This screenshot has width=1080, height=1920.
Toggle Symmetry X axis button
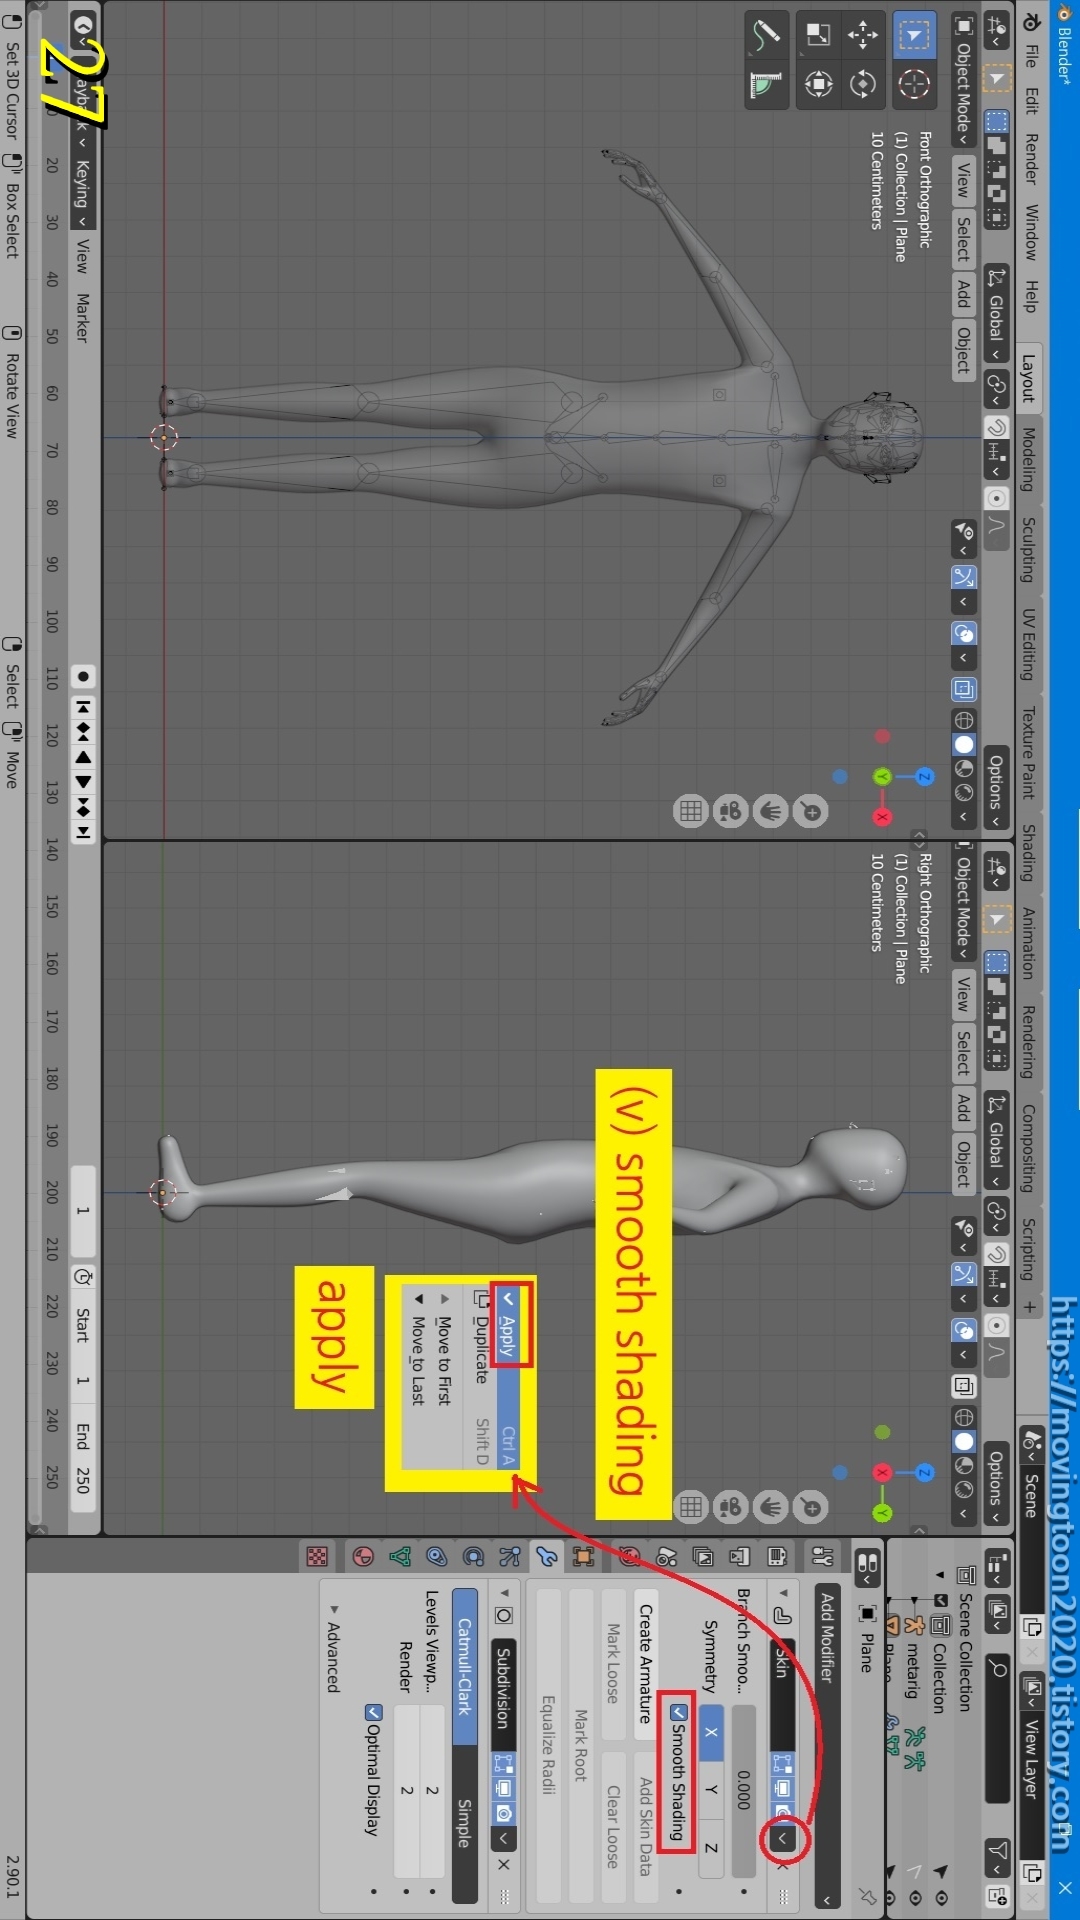pos(711,1732)
